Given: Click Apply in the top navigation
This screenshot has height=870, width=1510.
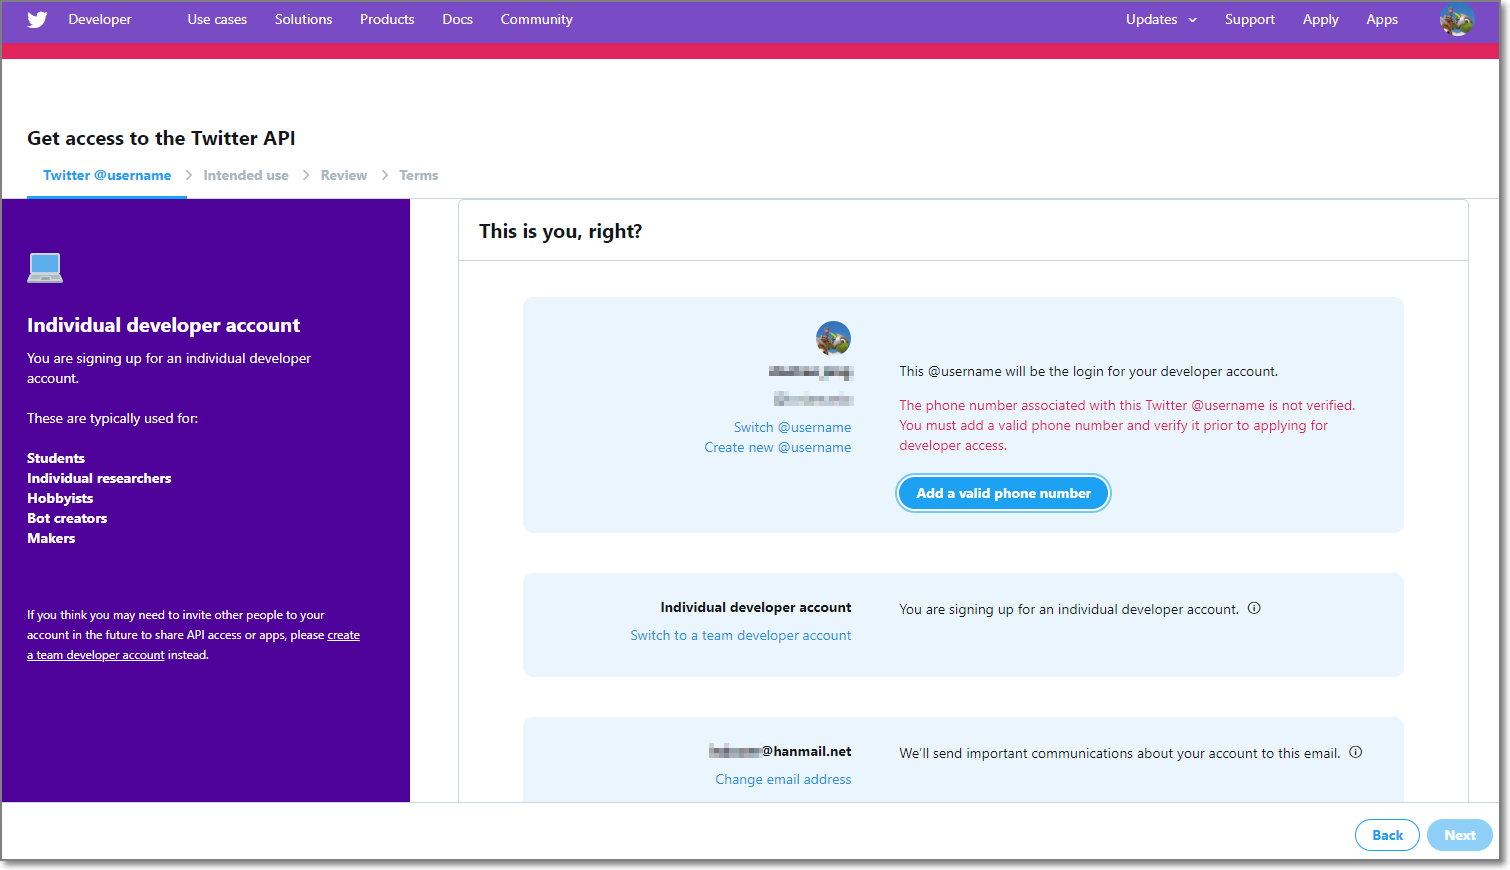Looking at the screenshot, I should pyautogui.click(x=1321, y=19).
